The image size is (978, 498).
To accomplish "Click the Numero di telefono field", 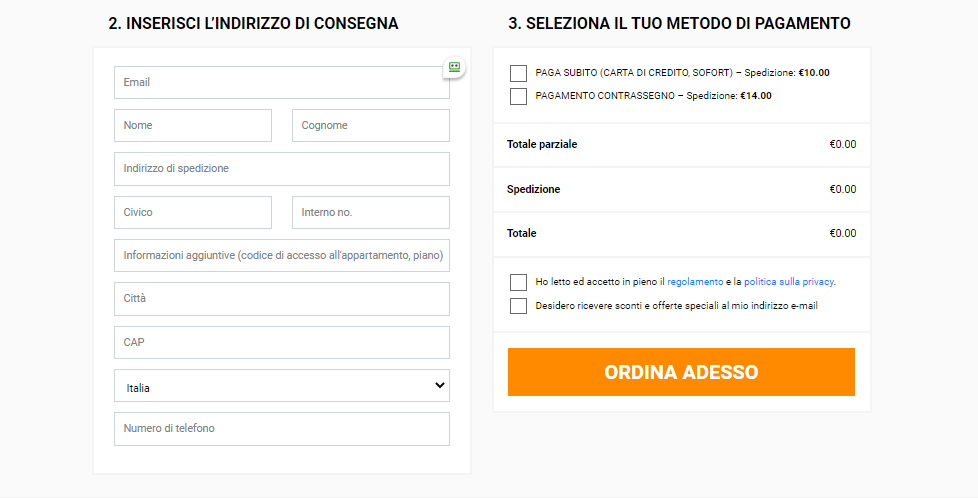I will tap(281, 429).
